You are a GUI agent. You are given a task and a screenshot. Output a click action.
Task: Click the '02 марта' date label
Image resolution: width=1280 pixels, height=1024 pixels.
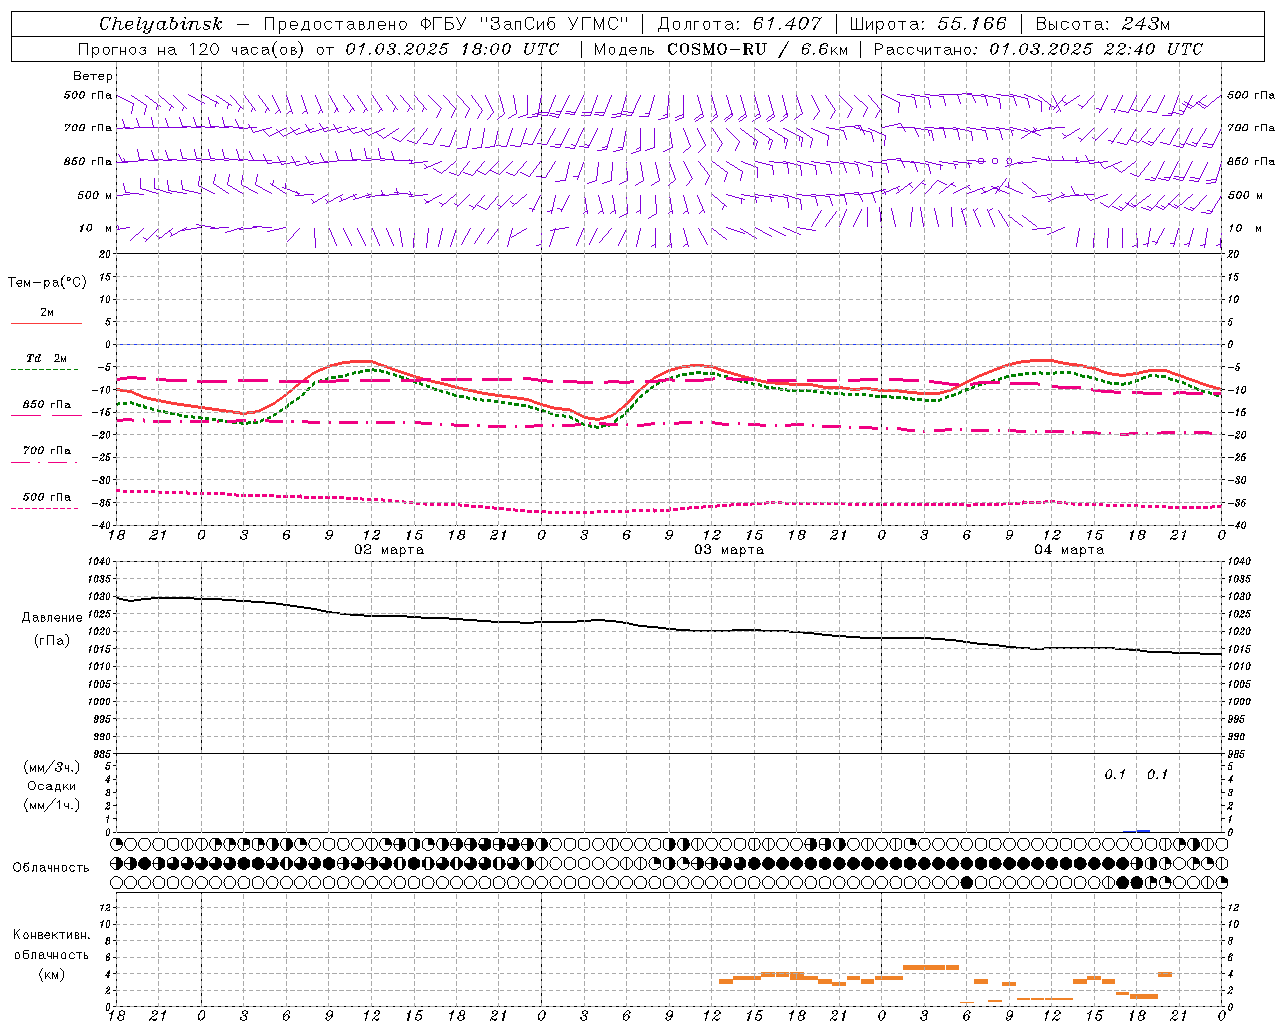pyautogui.click(x=389, y=550)
